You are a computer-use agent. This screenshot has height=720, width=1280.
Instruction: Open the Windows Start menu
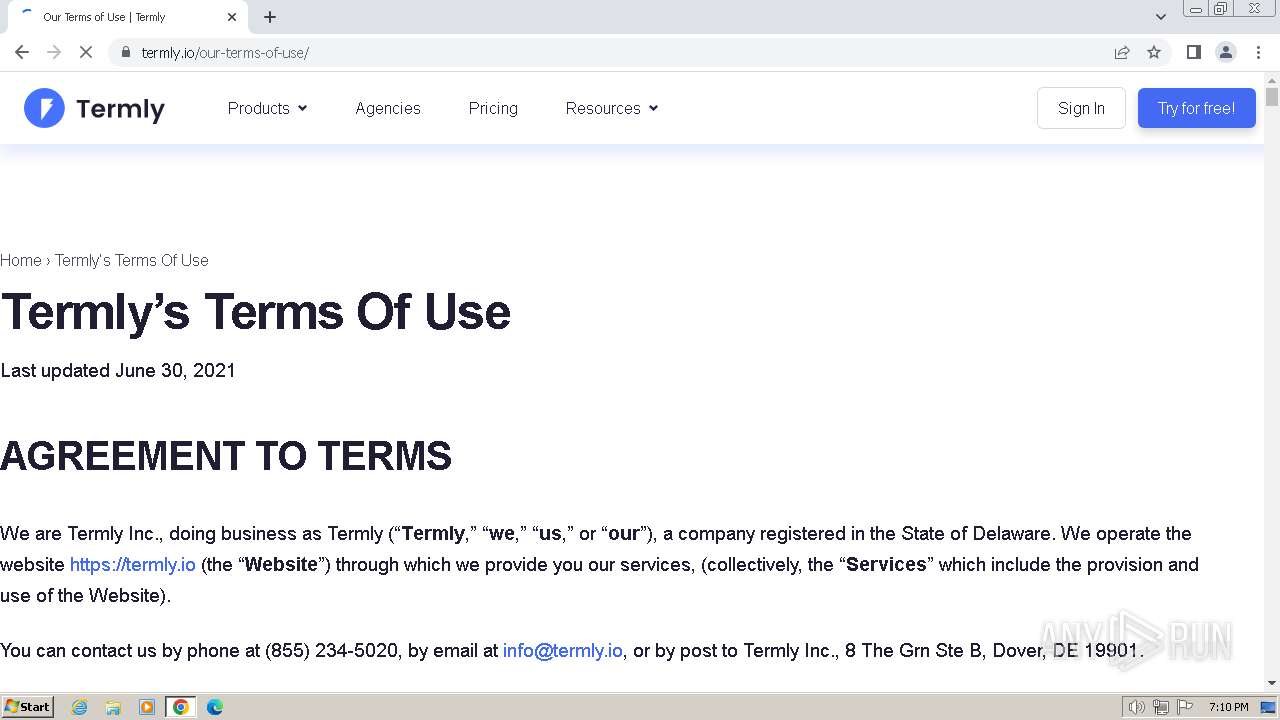(27, 707)
